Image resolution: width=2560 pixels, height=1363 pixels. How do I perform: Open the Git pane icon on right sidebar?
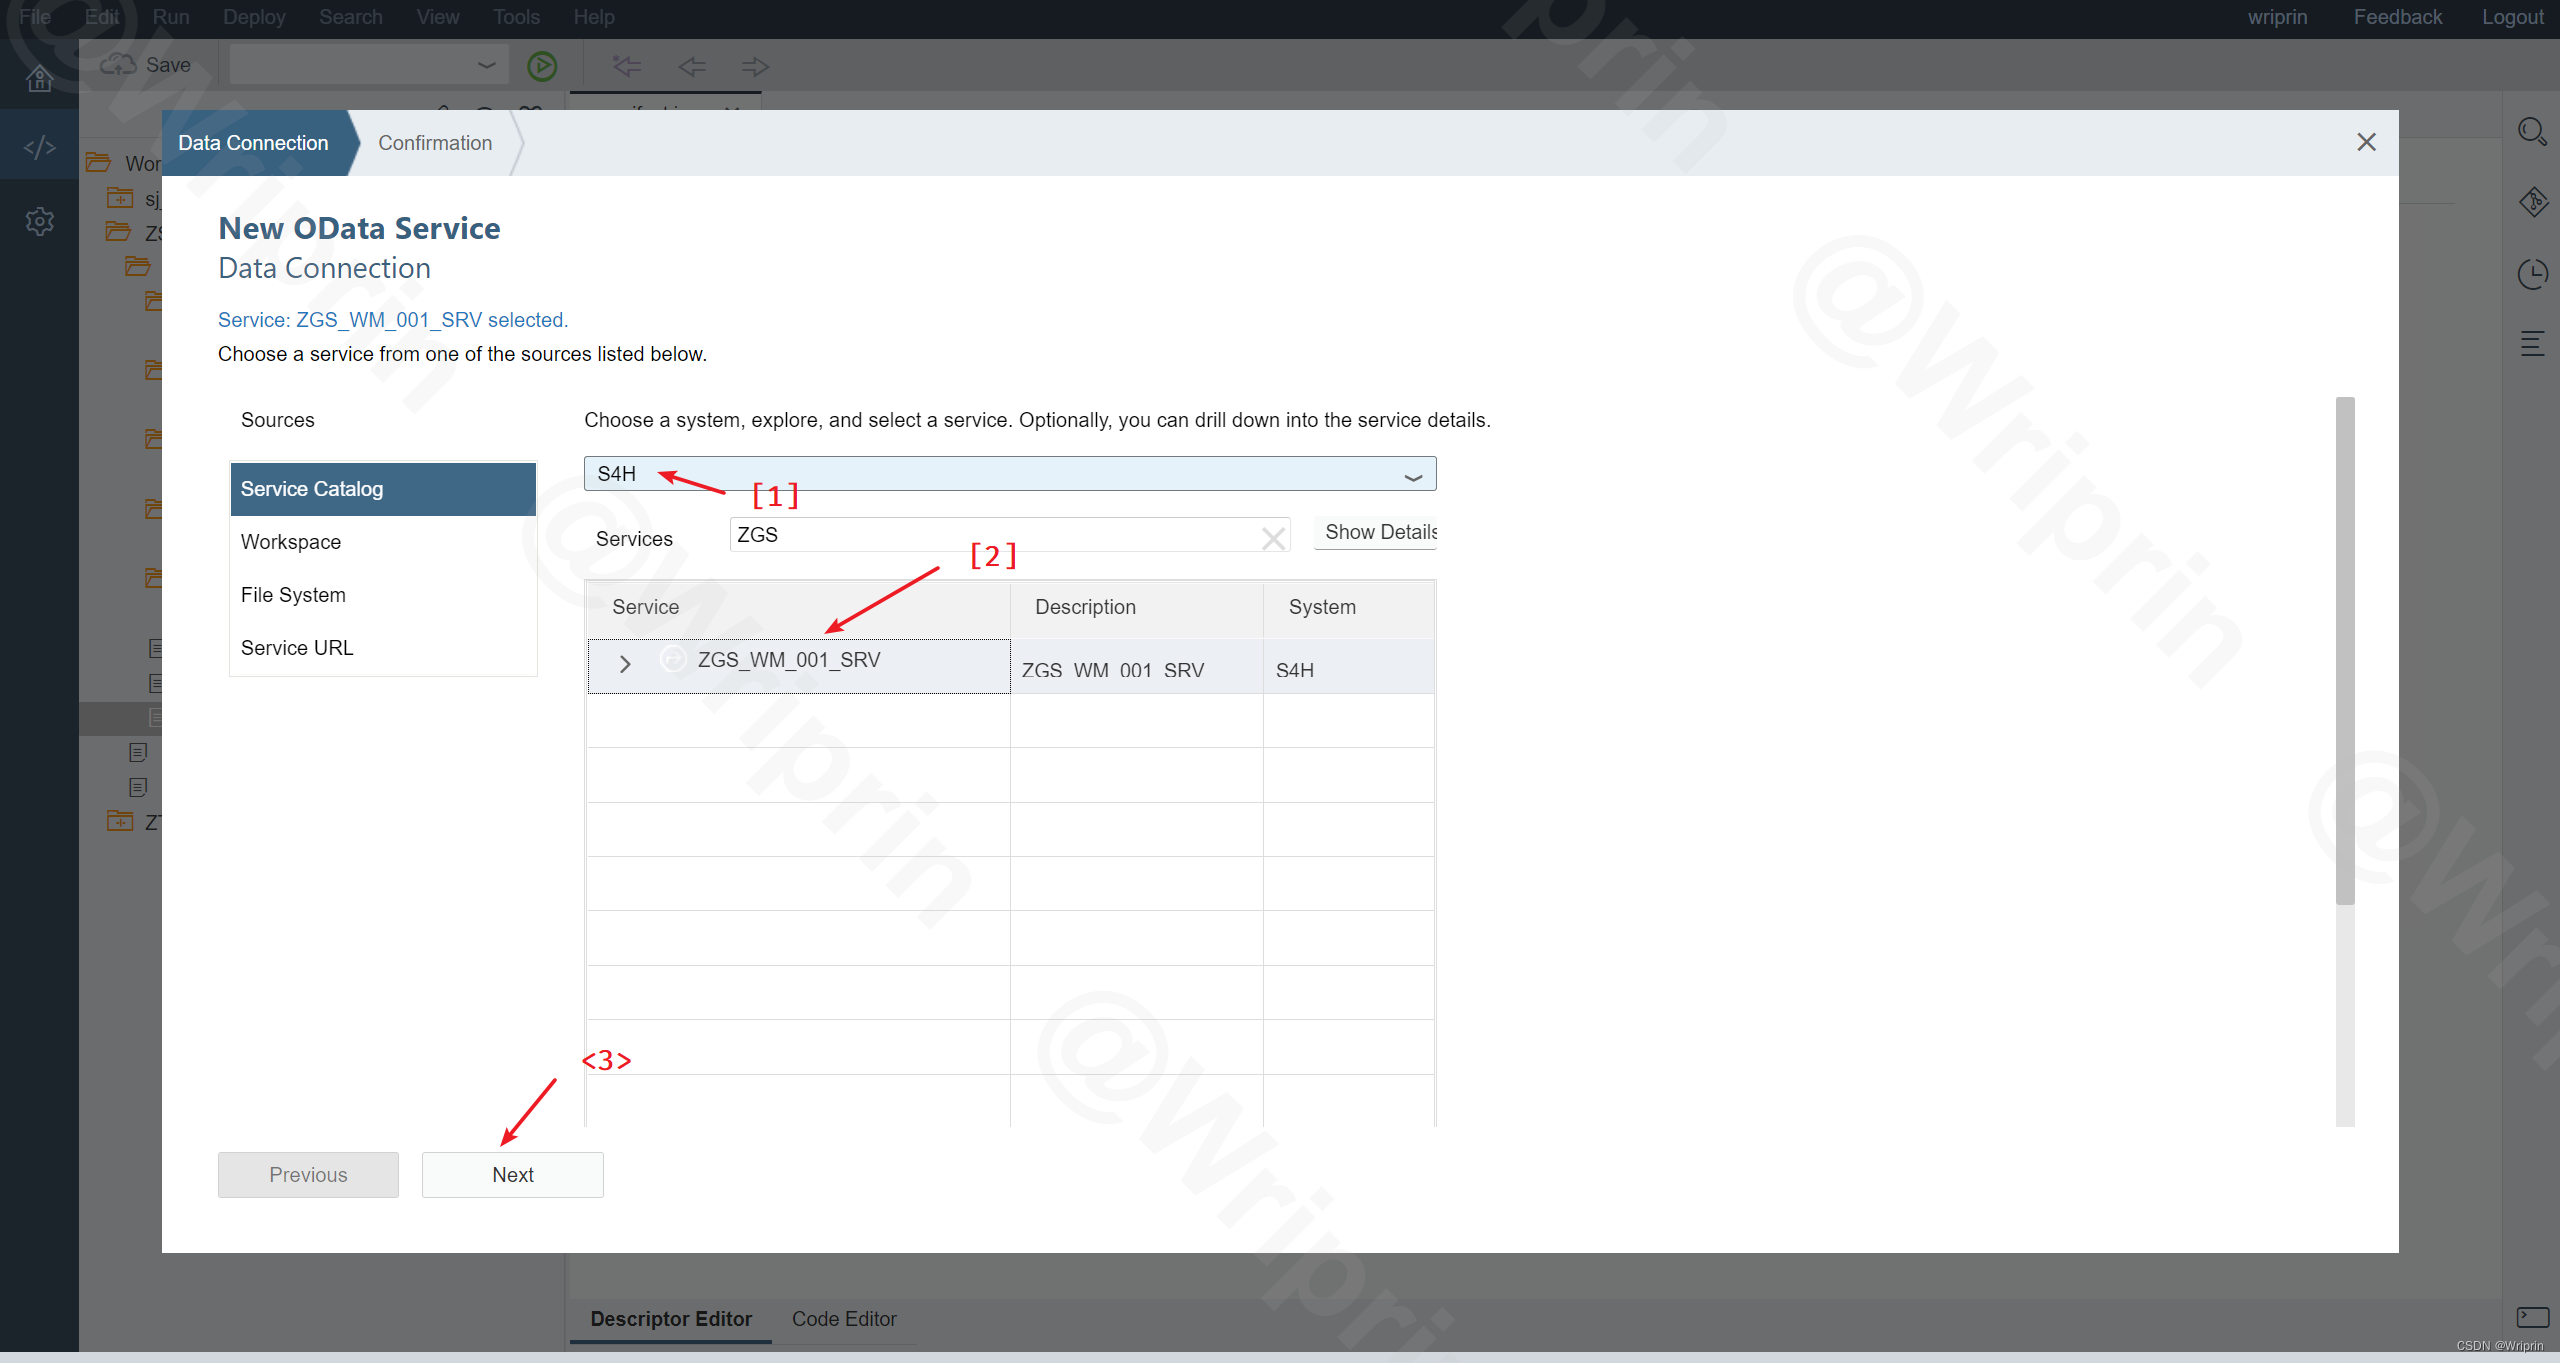(x=2533, y=202)
